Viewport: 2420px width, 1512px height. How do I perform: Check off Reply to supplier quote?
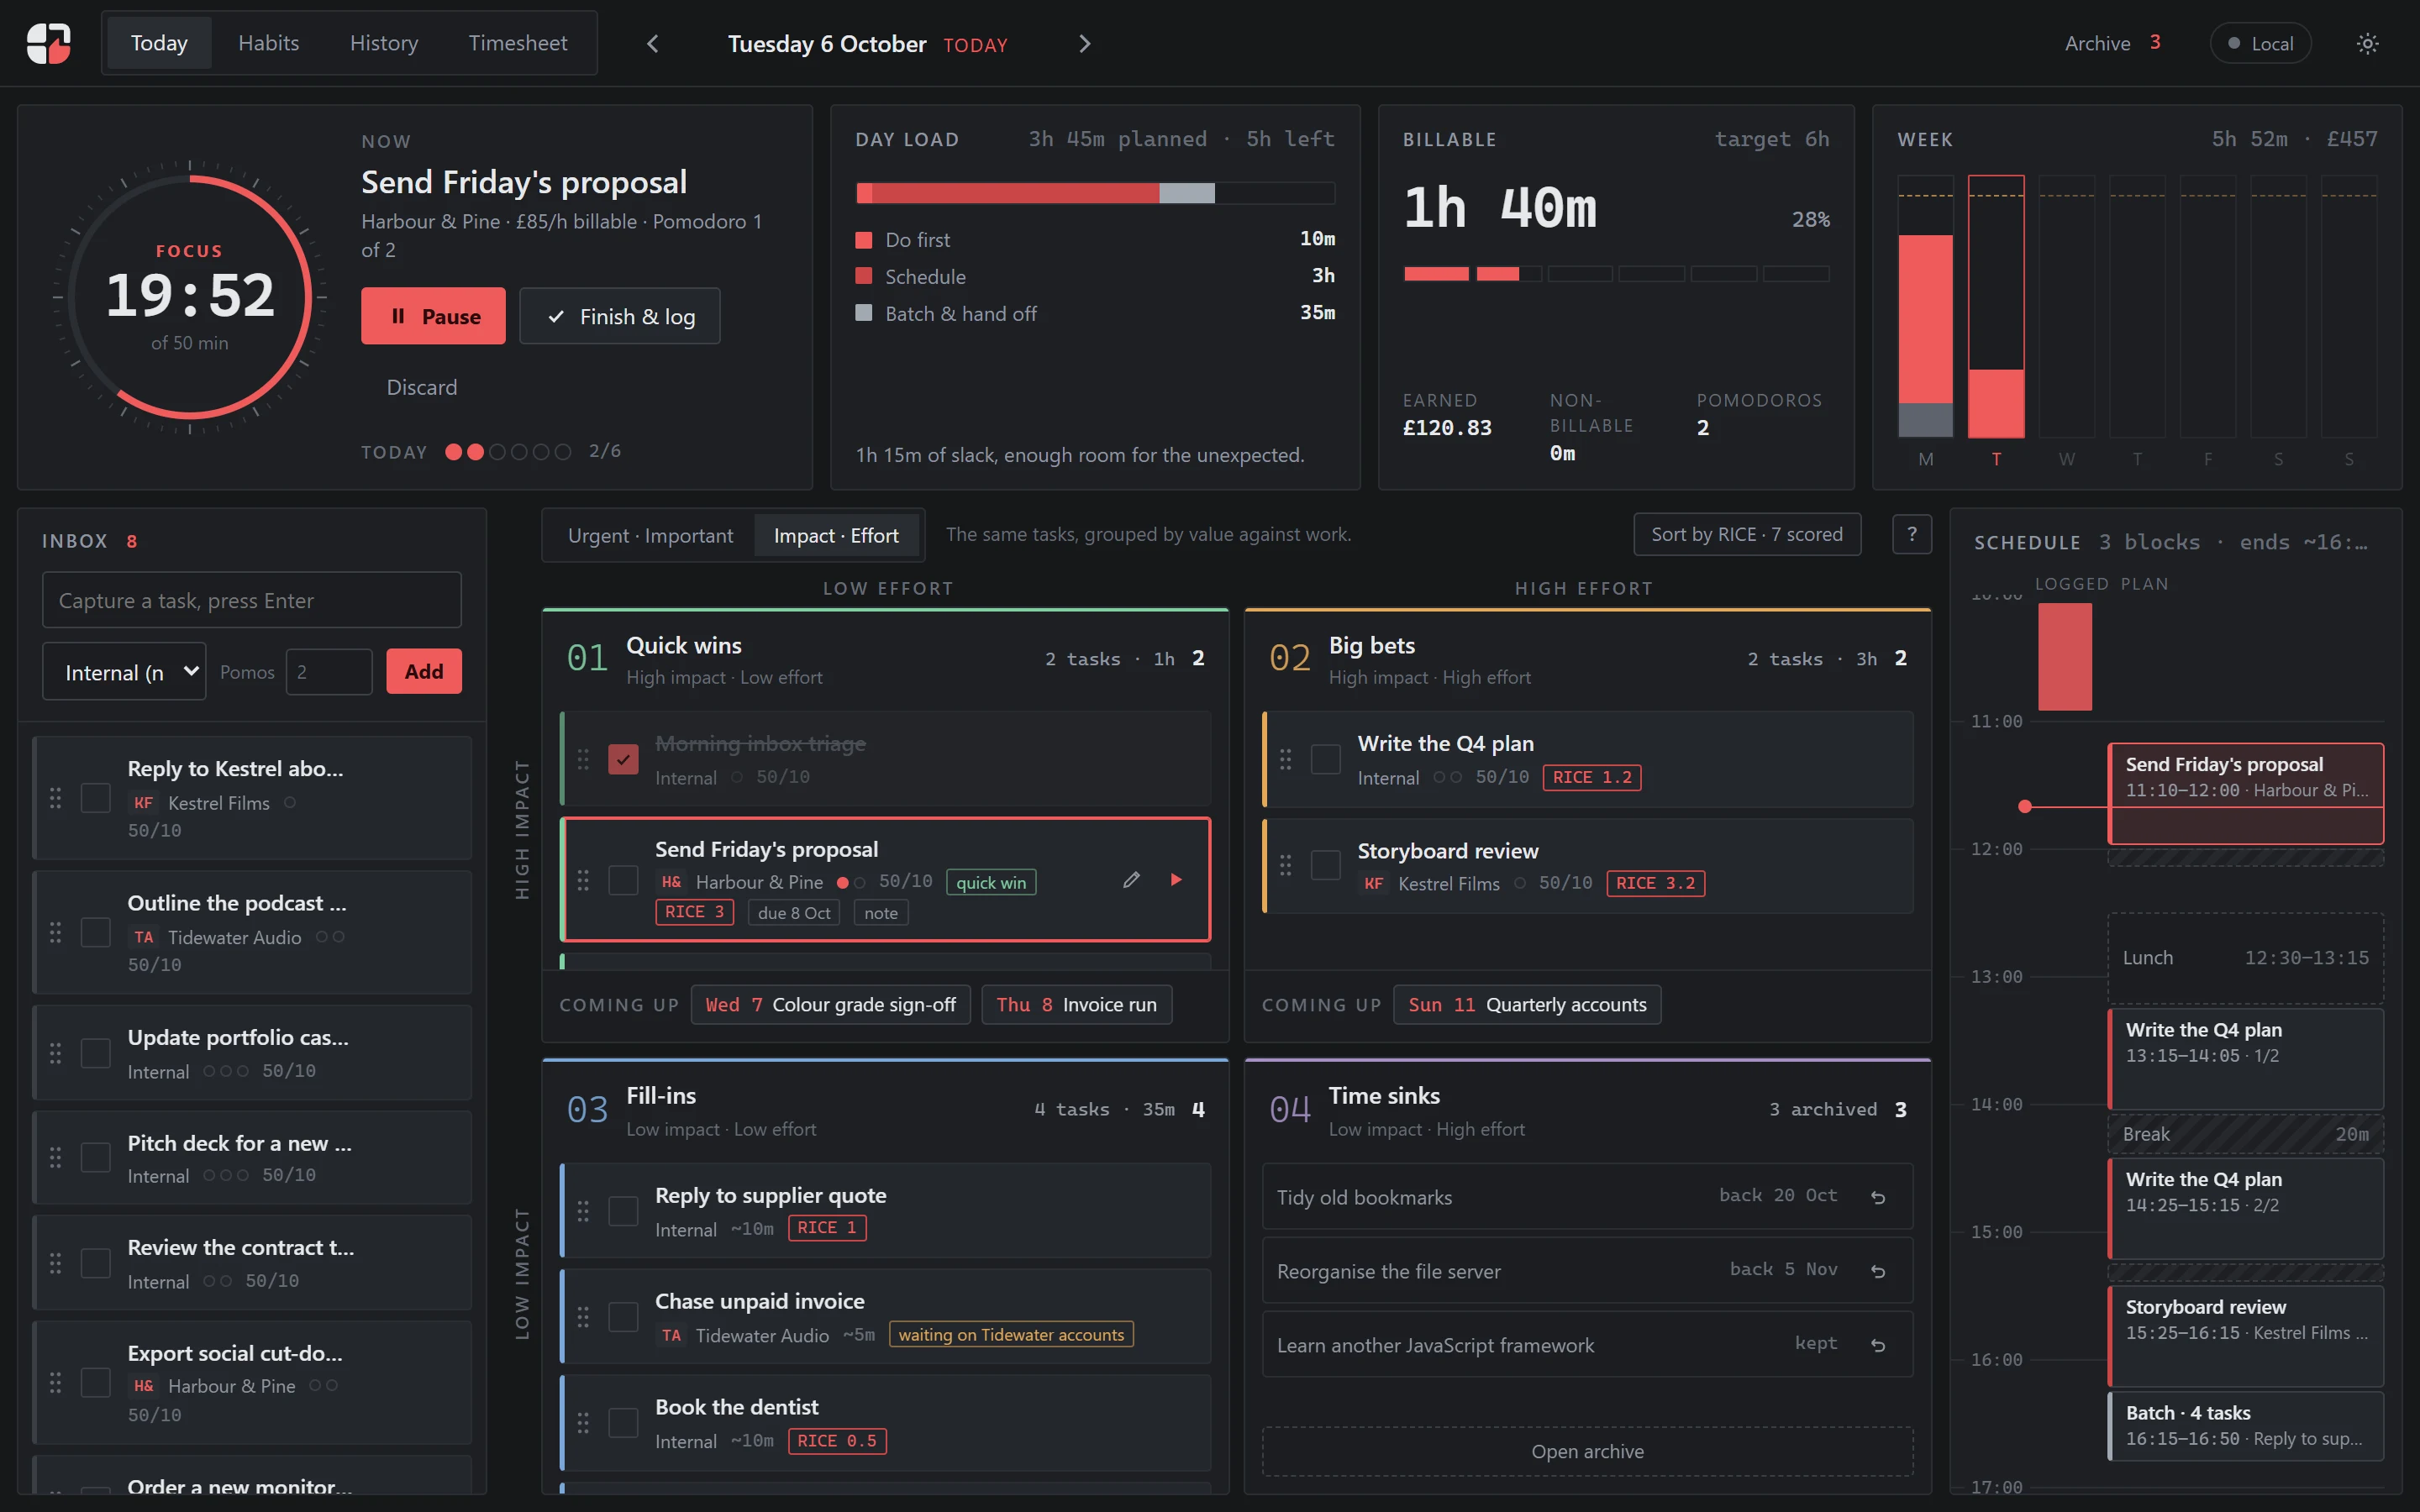click(x=623, y=1211)
